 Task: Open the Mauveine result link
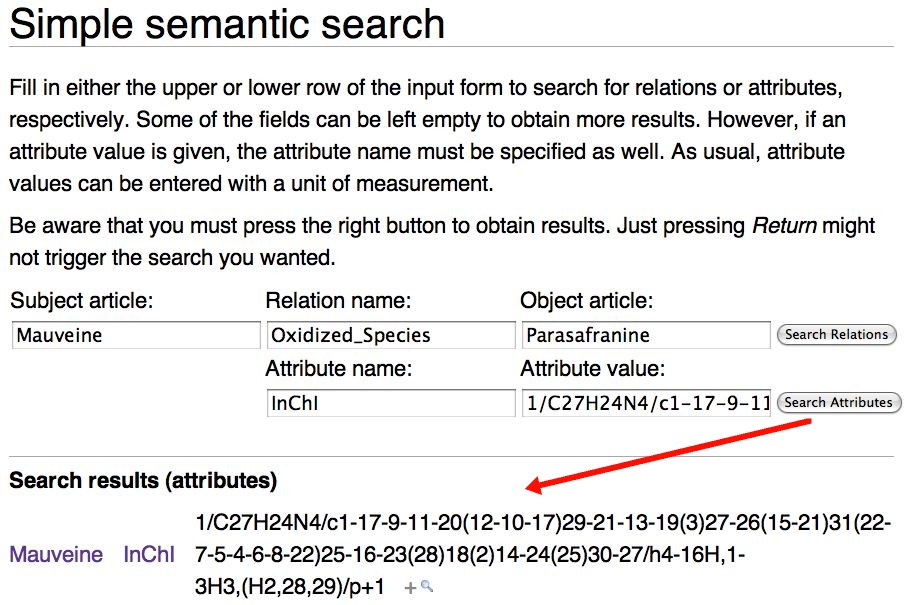click(x=56, y=554)
